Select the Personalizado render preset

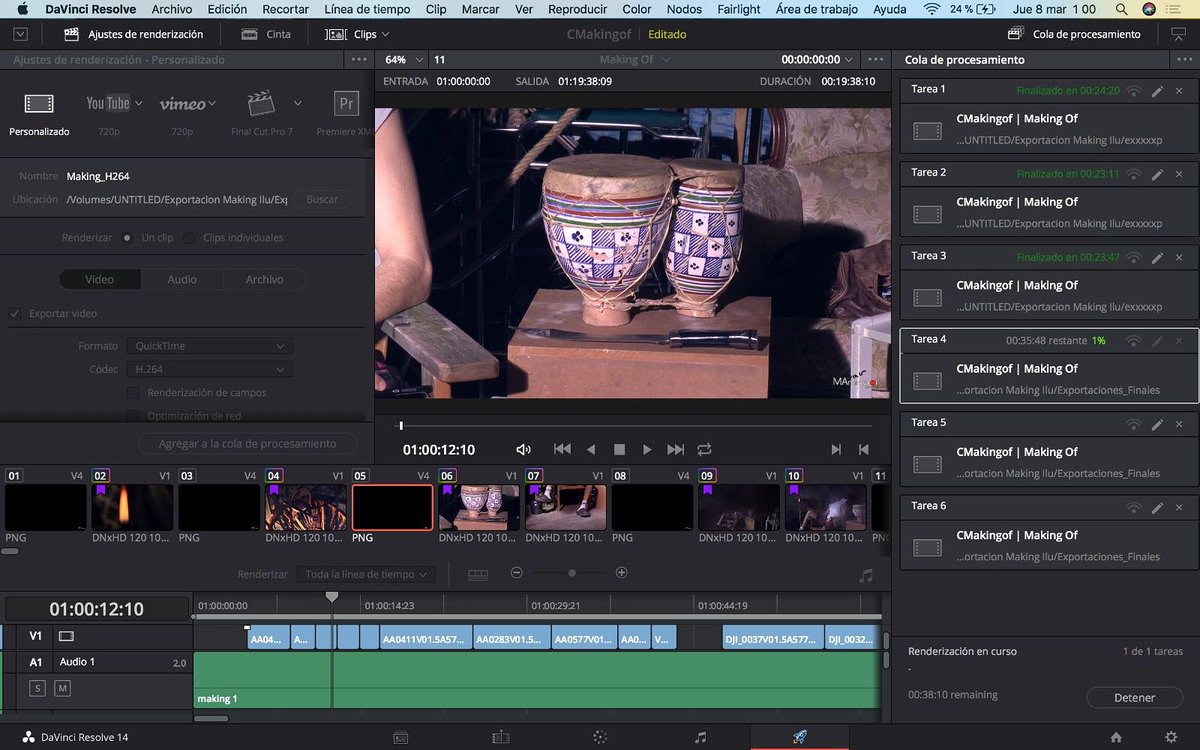(x=39, y=113)
